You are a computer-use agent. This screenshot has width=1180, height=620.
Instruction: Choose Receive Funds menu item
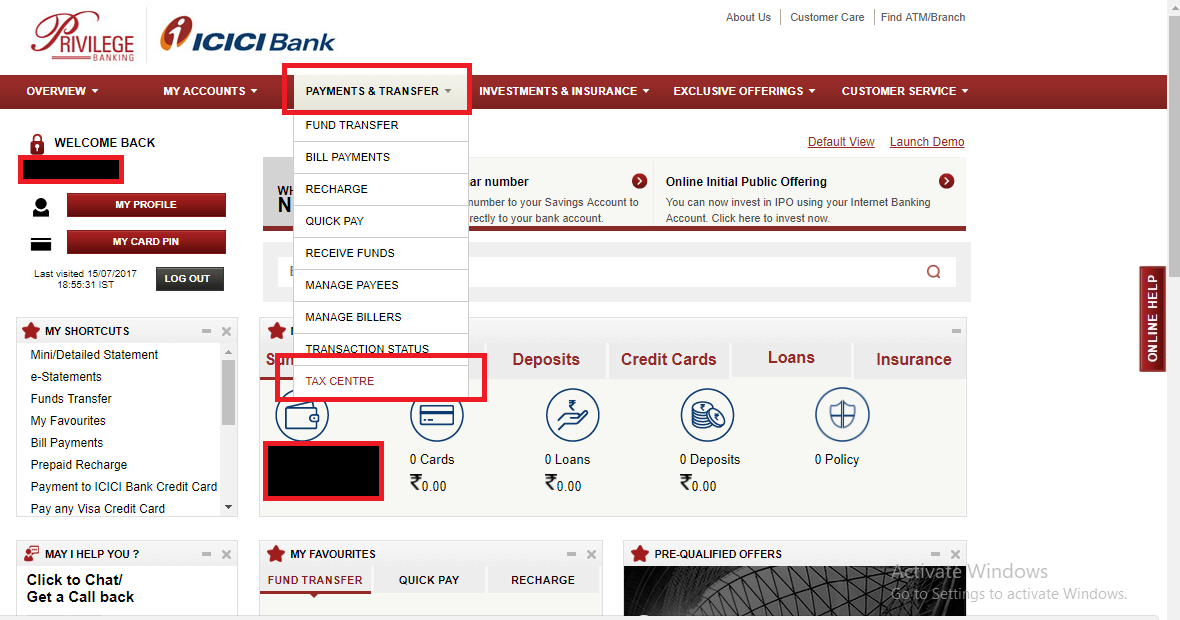pyautogui.click(x=381, y=253)
